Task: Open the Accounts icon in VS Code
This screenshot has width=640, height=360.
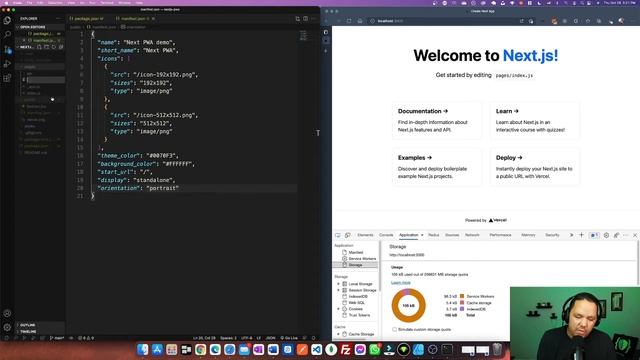Action: [7, 313]
